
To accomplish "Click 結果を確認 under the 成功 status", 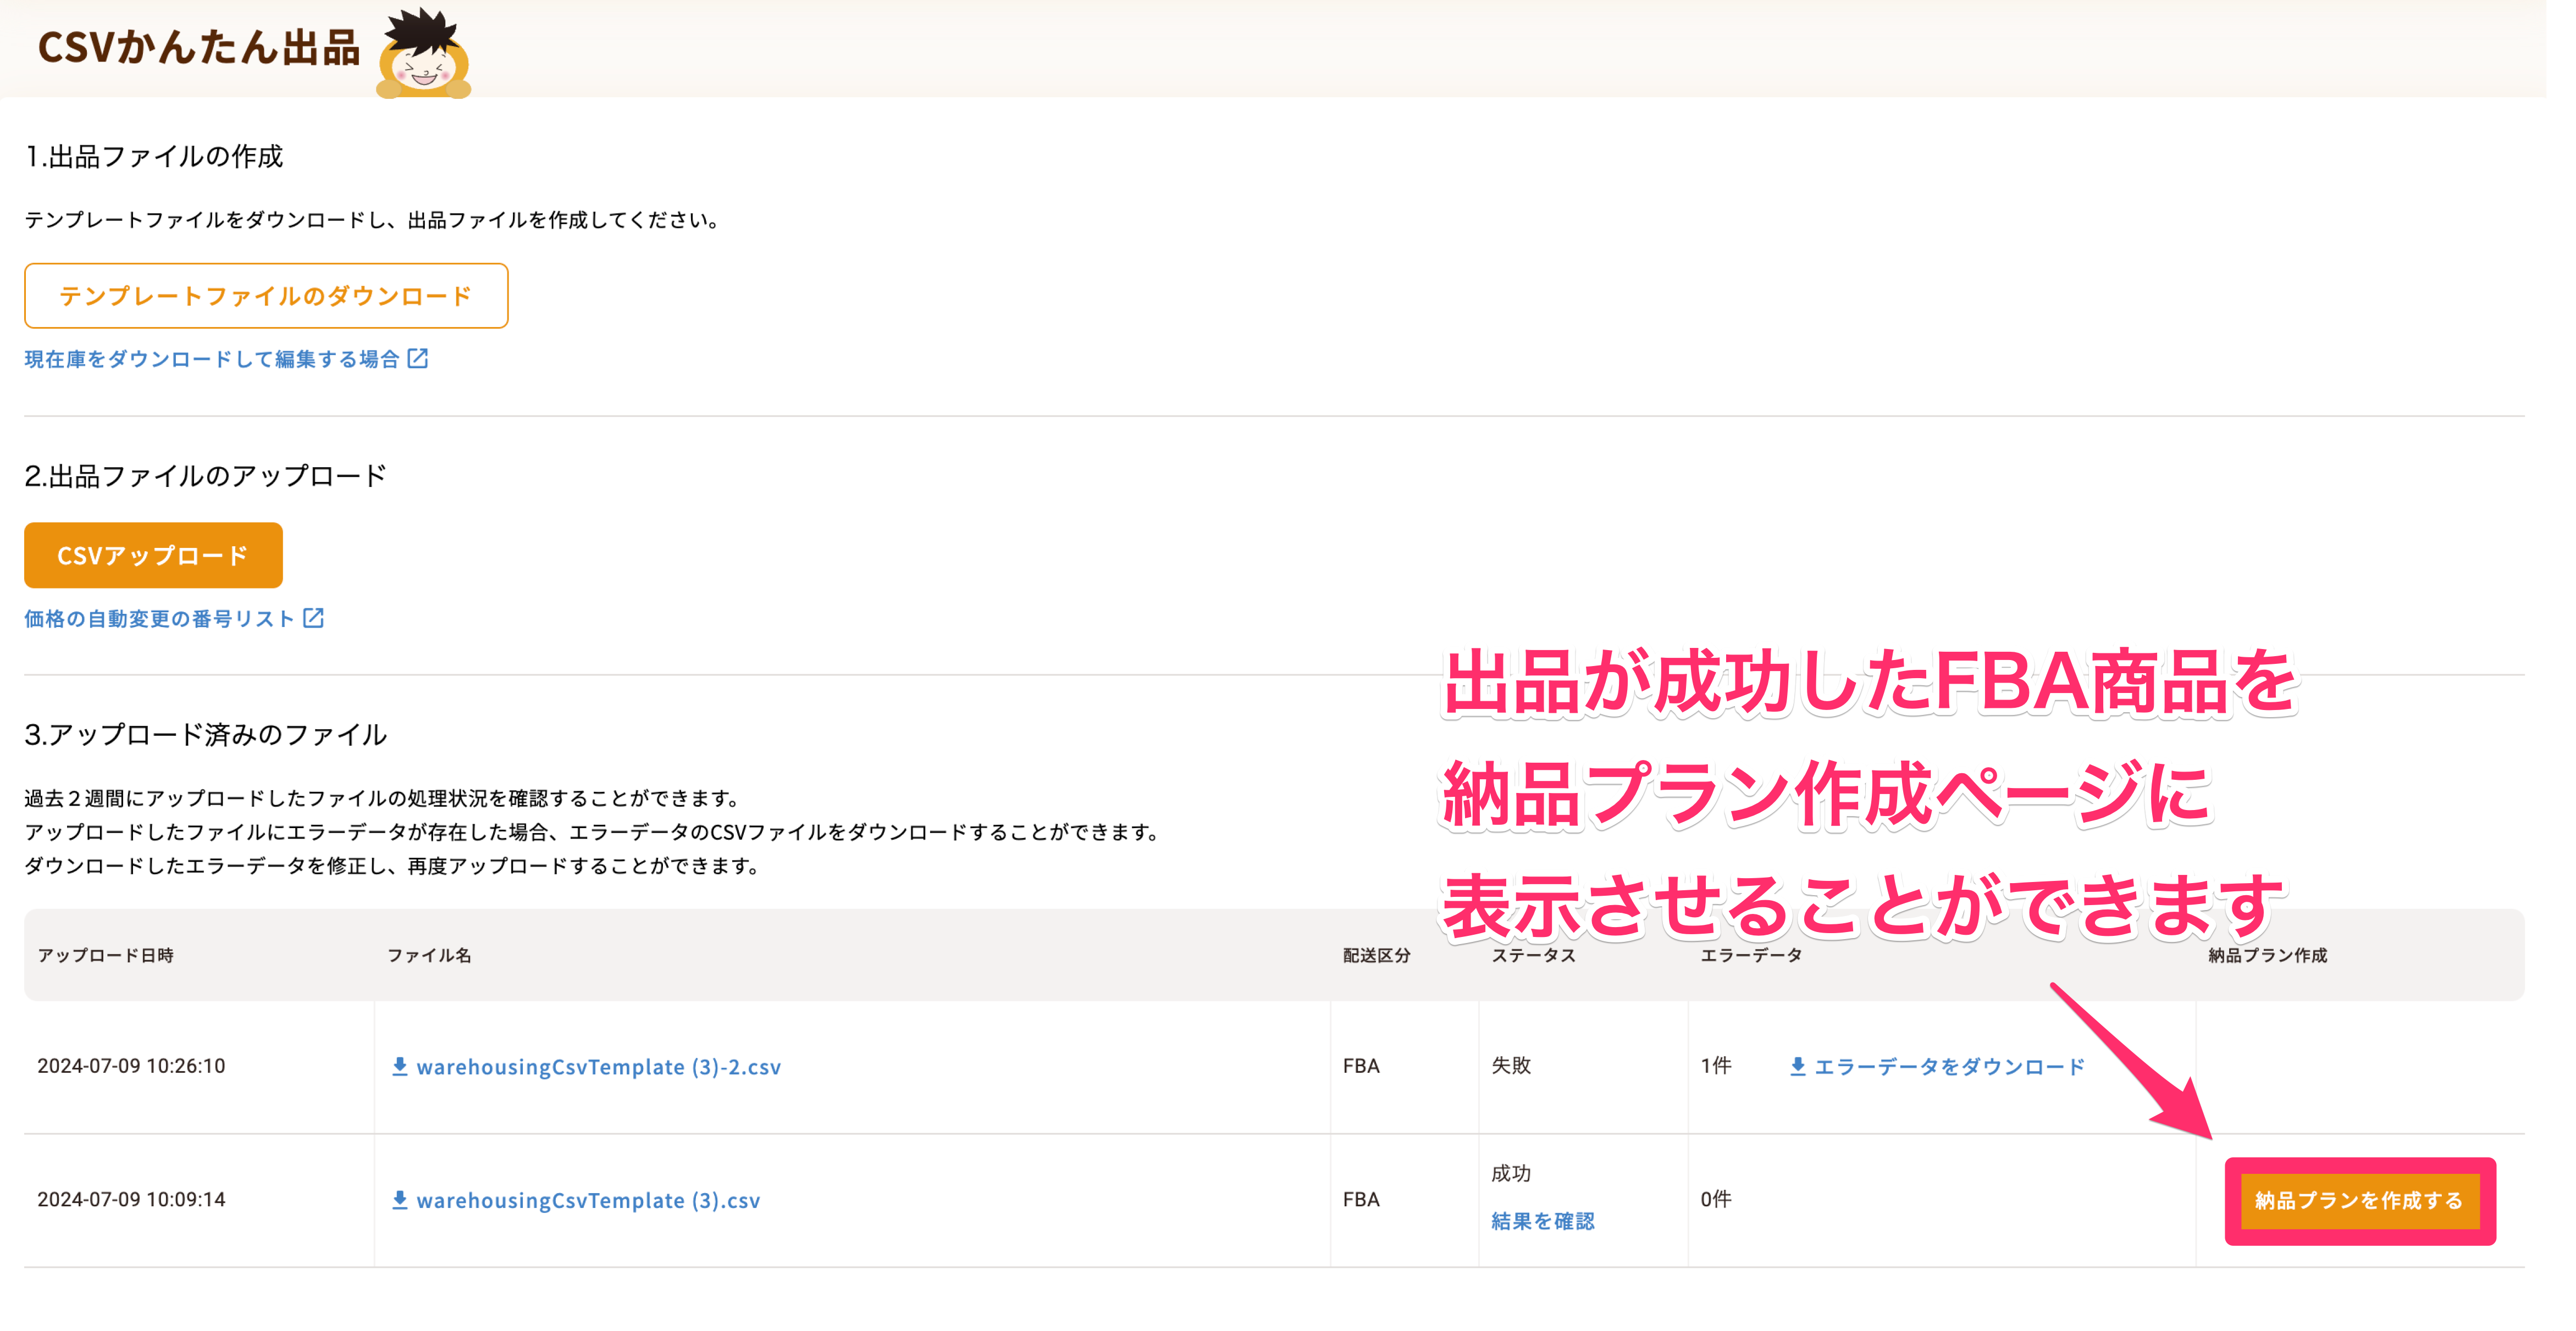I will click(1543, 1221).
